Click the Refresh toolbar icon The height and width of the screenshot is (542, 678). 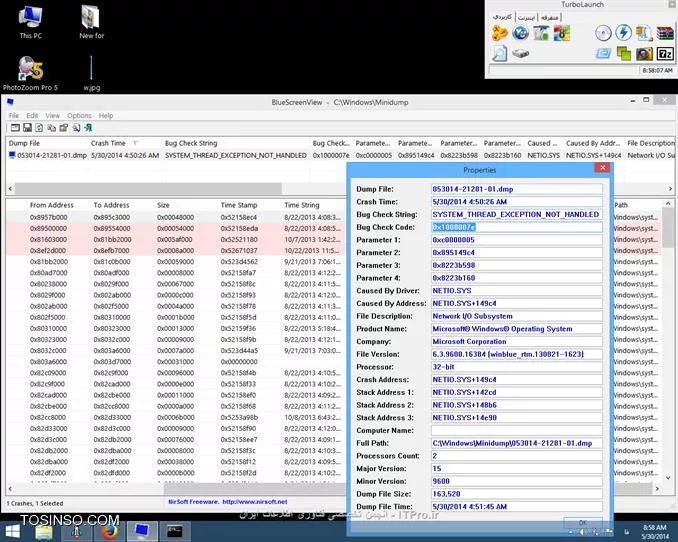click(x=39, y=128)
